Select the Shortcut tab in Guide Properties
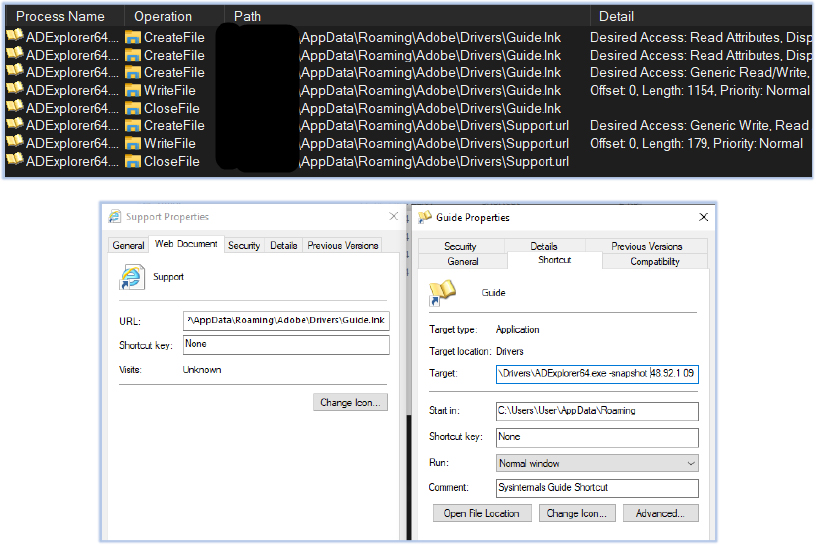 [x=555, y=260]
